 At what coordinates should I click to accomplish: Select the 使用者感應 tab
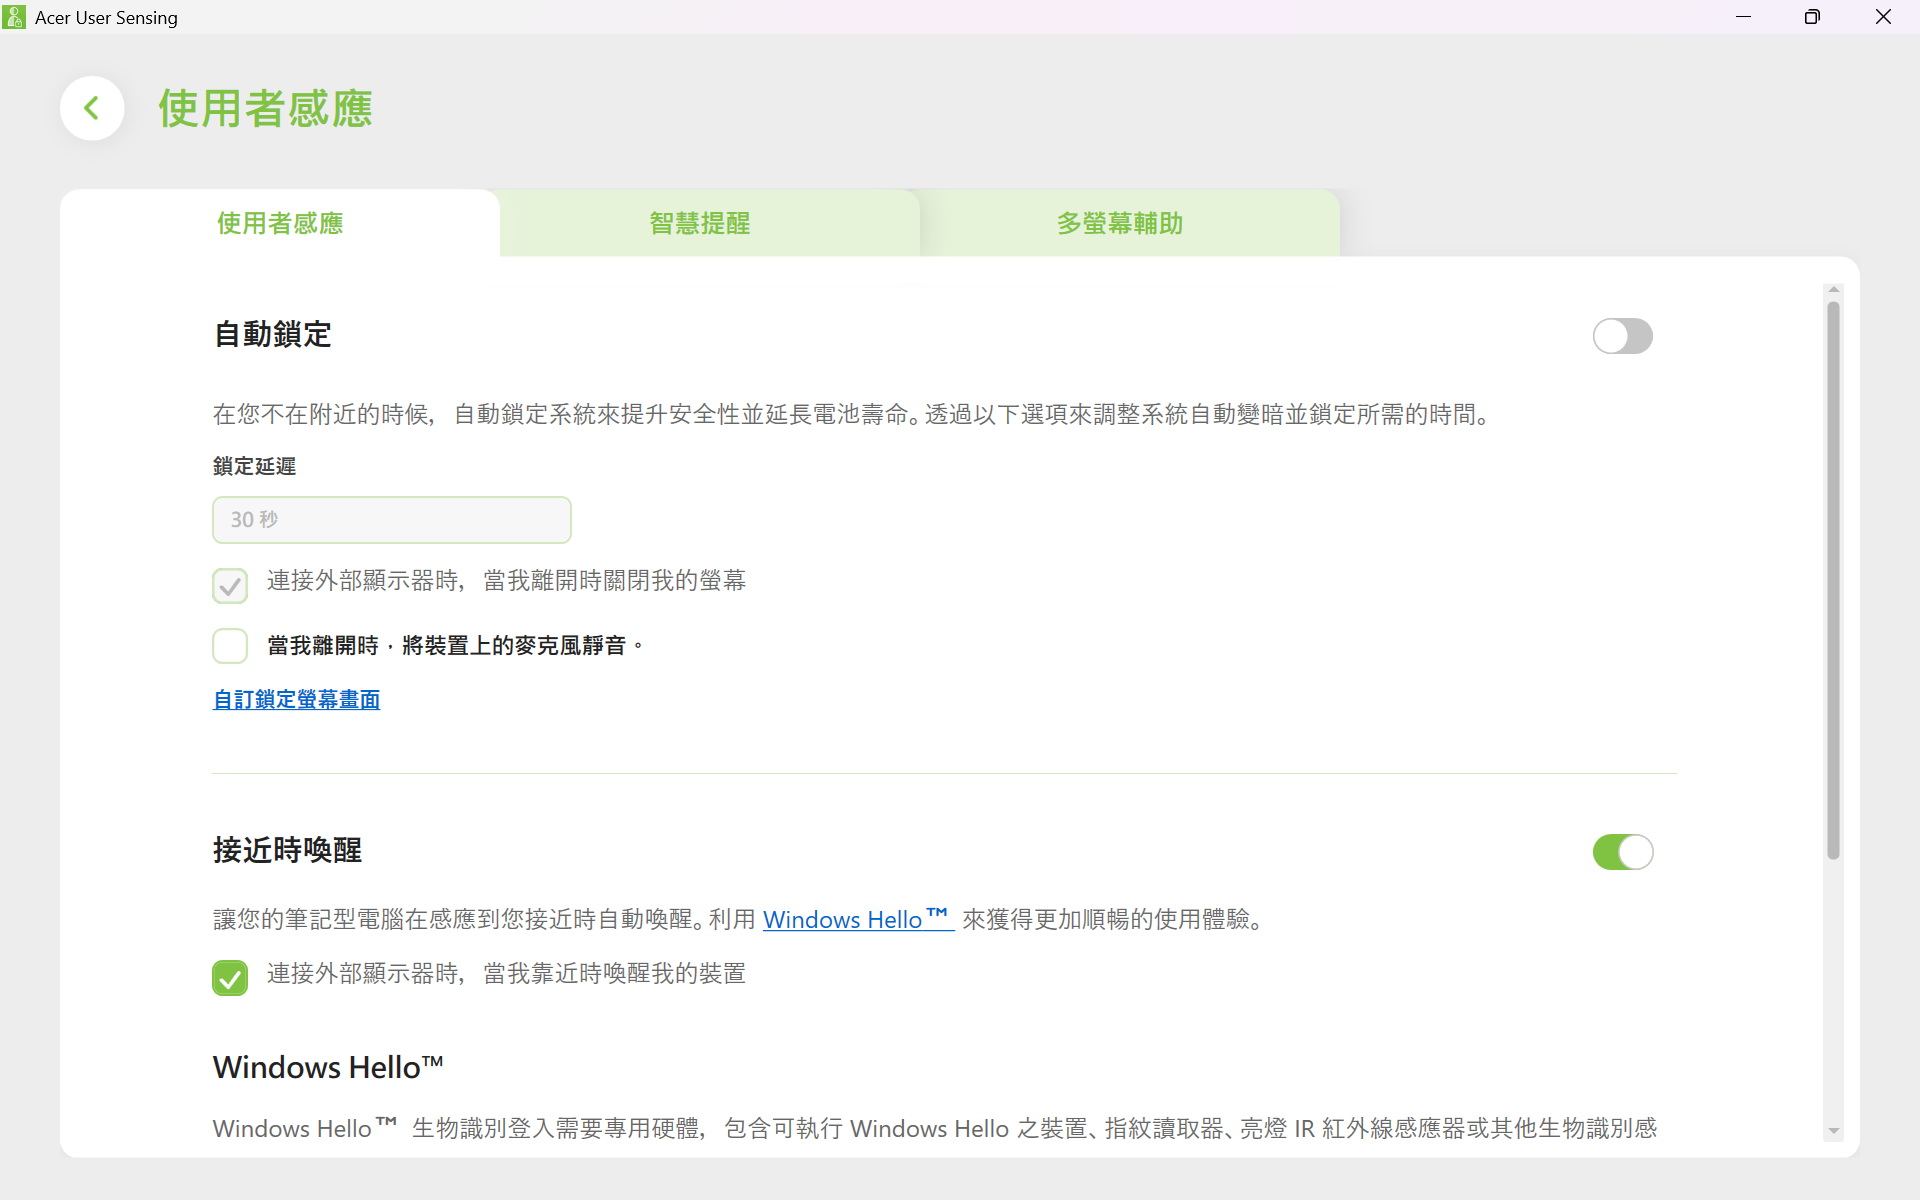point(280,223)
